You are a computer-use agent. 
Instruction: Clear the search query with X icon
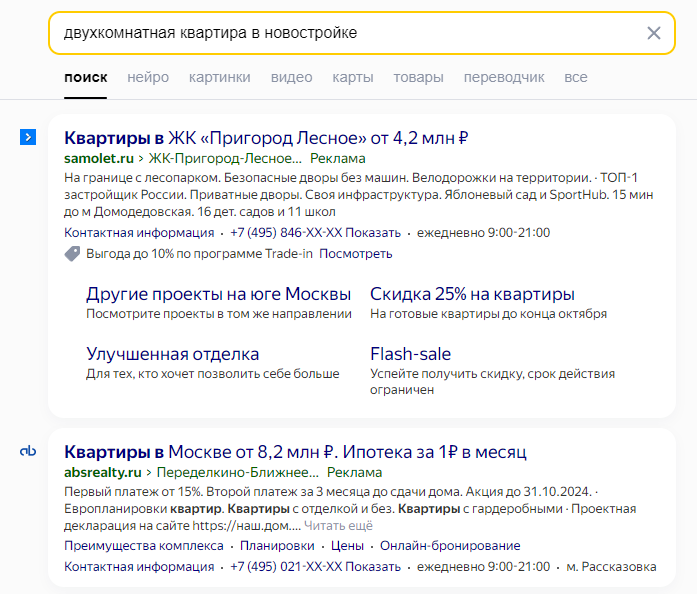click(653, 33)
